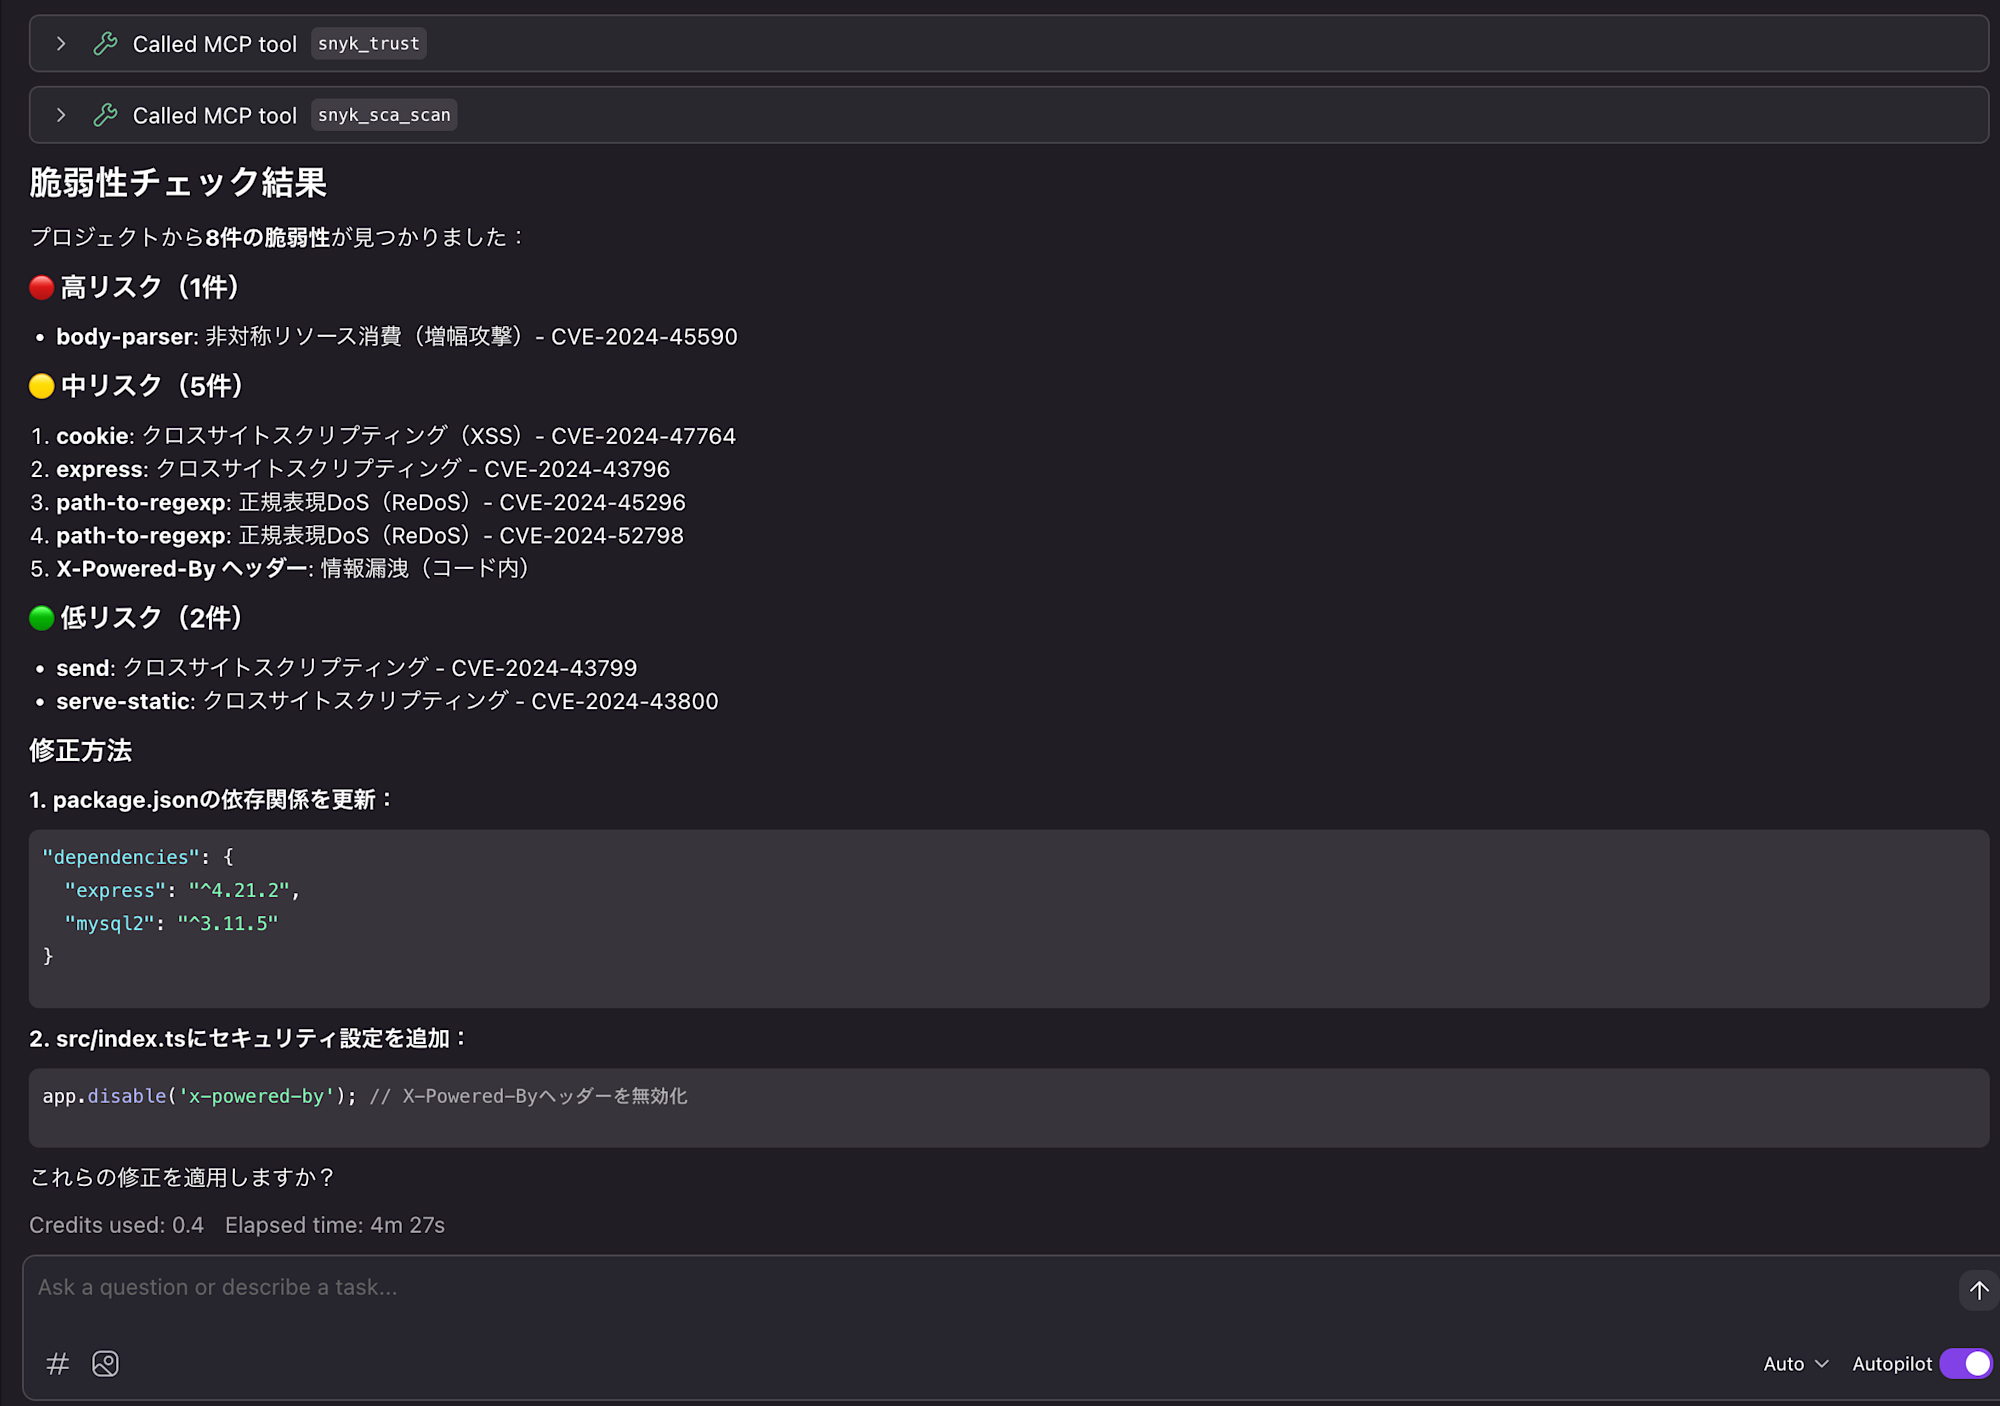The width and height of the screenshot is (2000, 1406).
Task: Click the Credits used status text
Action: [115, 1224]
